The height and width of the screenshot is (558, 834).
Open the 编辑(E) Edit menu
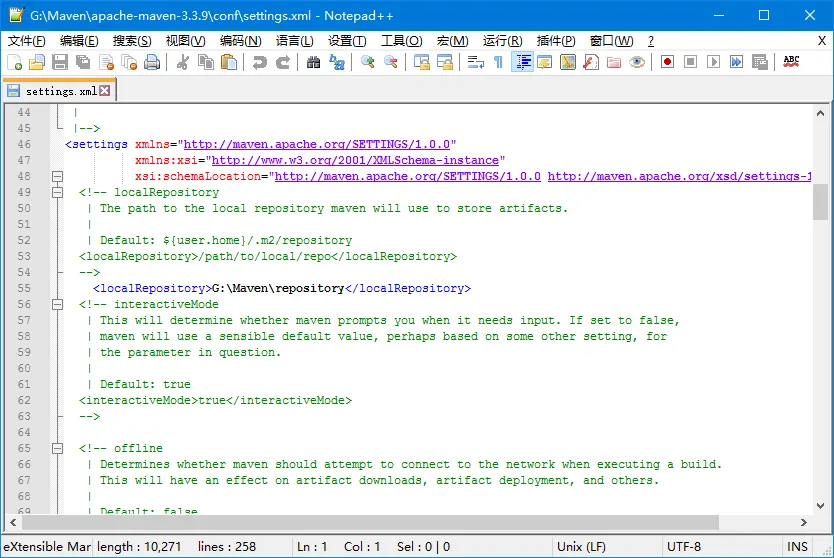[x=79, y=41]
